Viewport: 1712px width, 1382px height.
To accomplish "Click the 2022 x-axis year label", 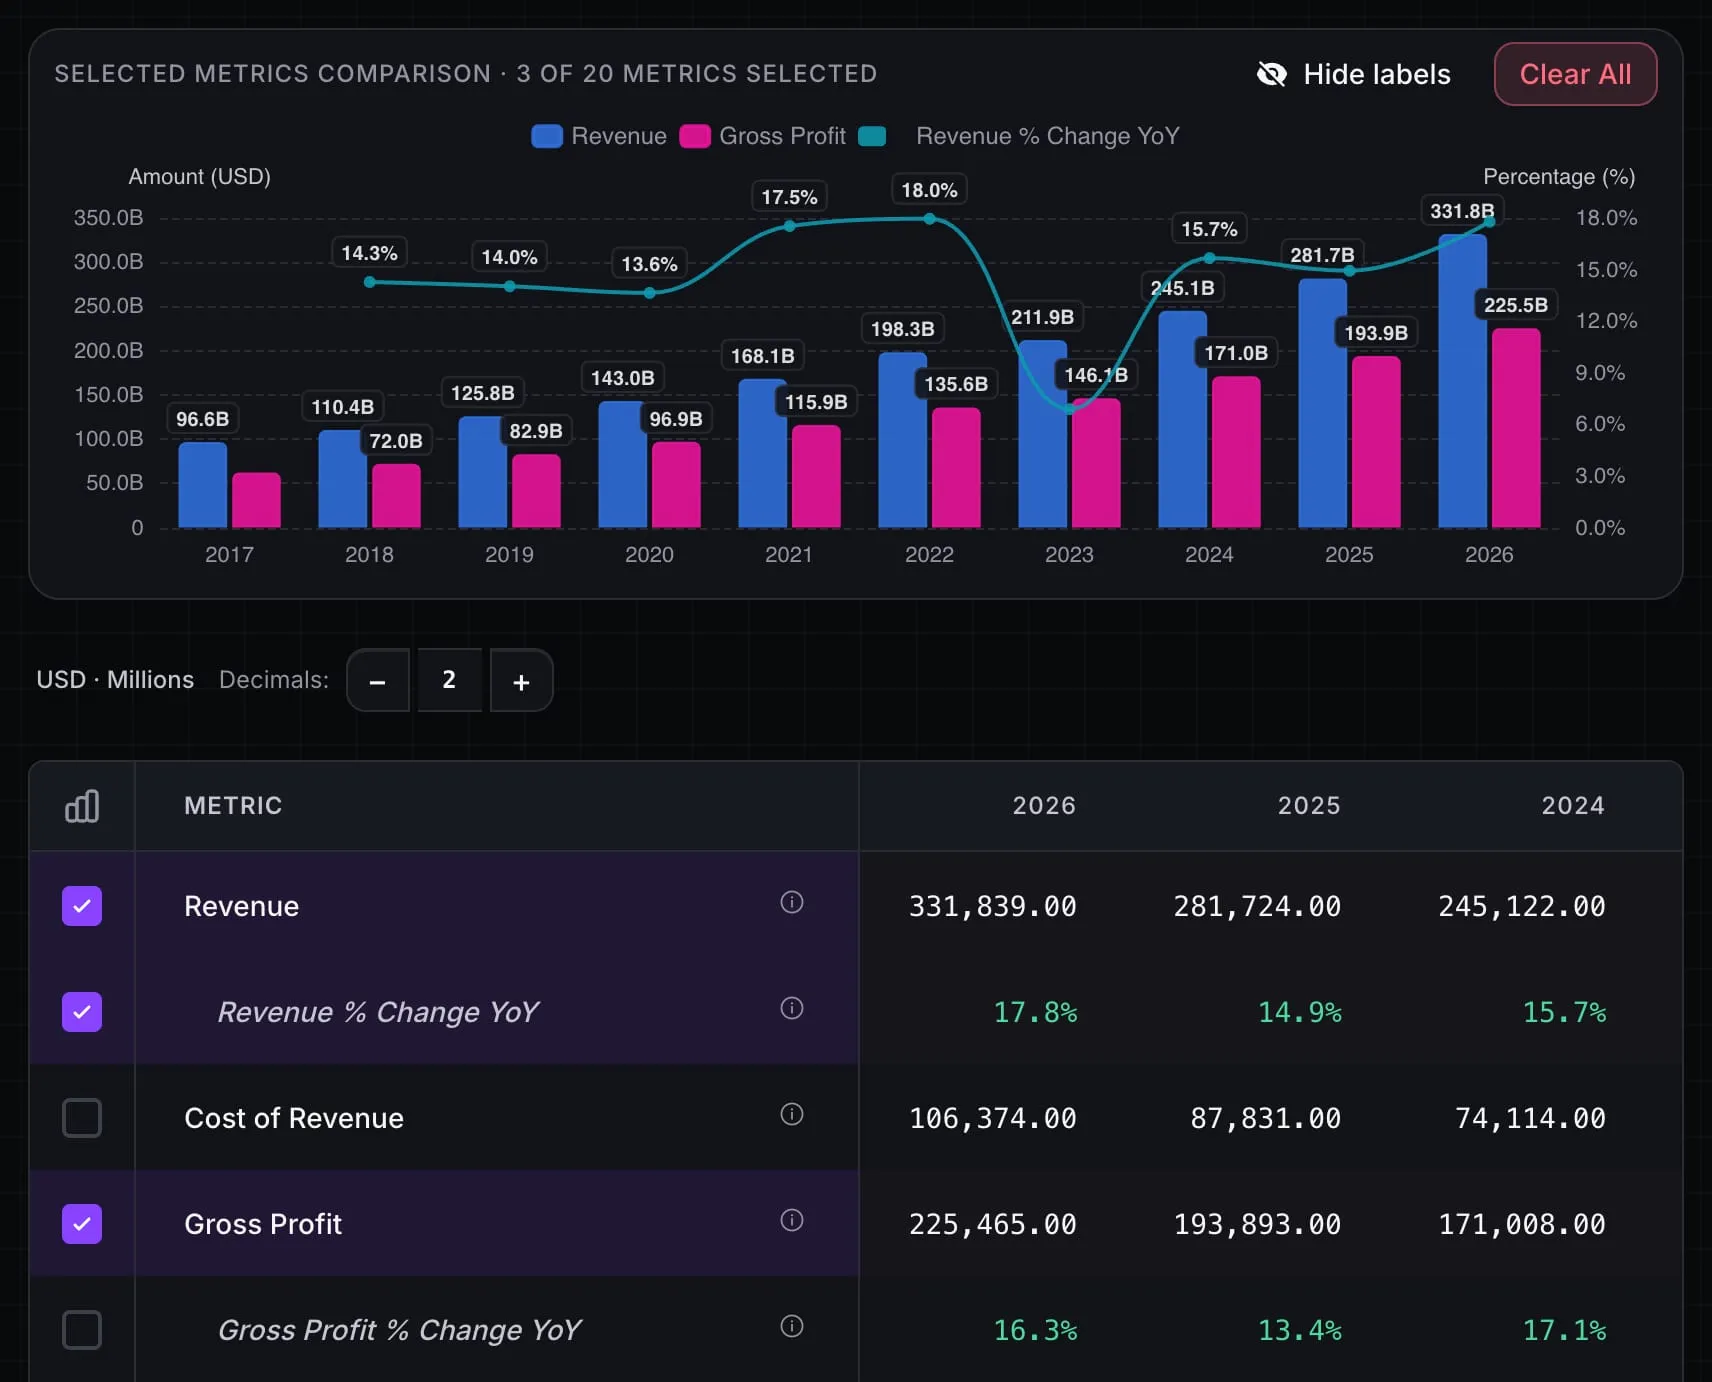I will (x=929, y=554).
